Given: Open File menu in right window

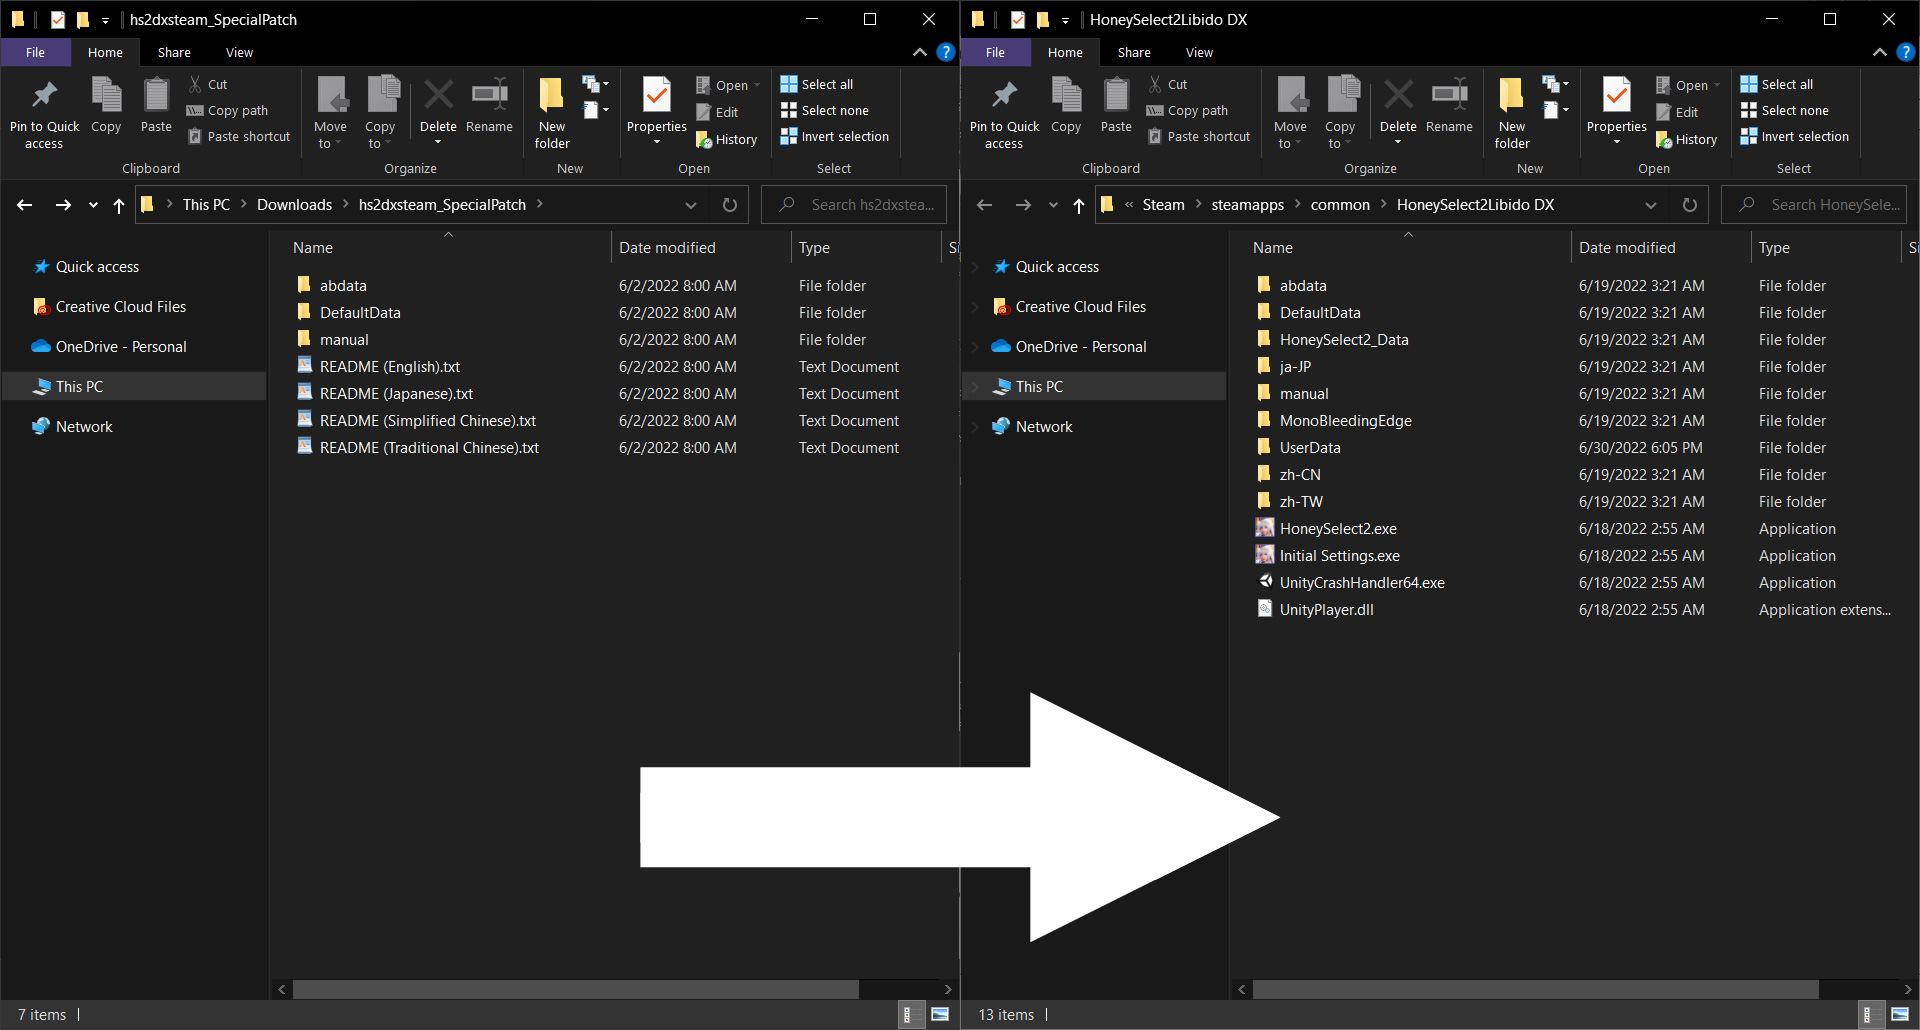Looking at the screenshot, I should tap(995, 52).
